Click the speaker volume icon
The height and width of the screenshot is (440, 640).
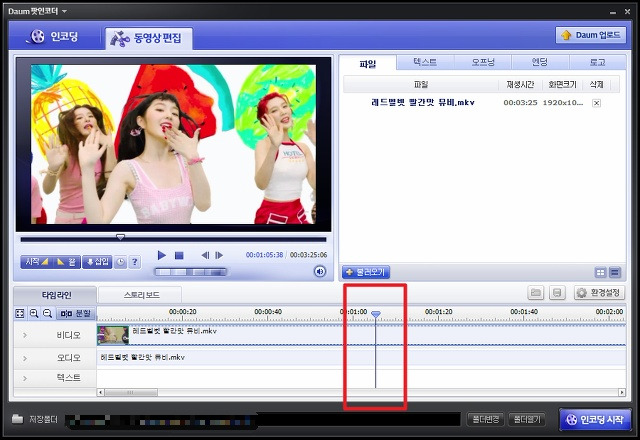pos(320,271)
